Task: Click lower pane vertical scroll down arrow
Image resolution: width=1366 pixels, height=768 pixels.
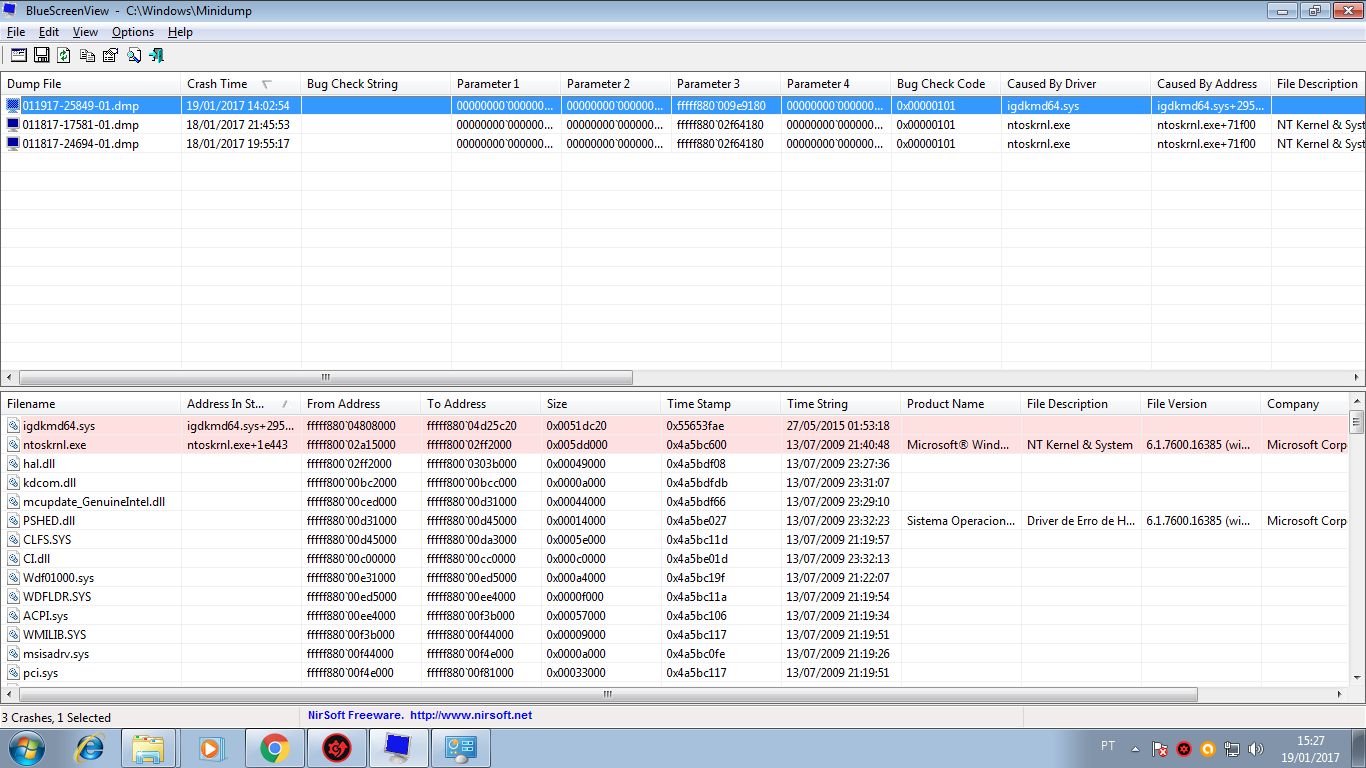Action: (1356, 677)
